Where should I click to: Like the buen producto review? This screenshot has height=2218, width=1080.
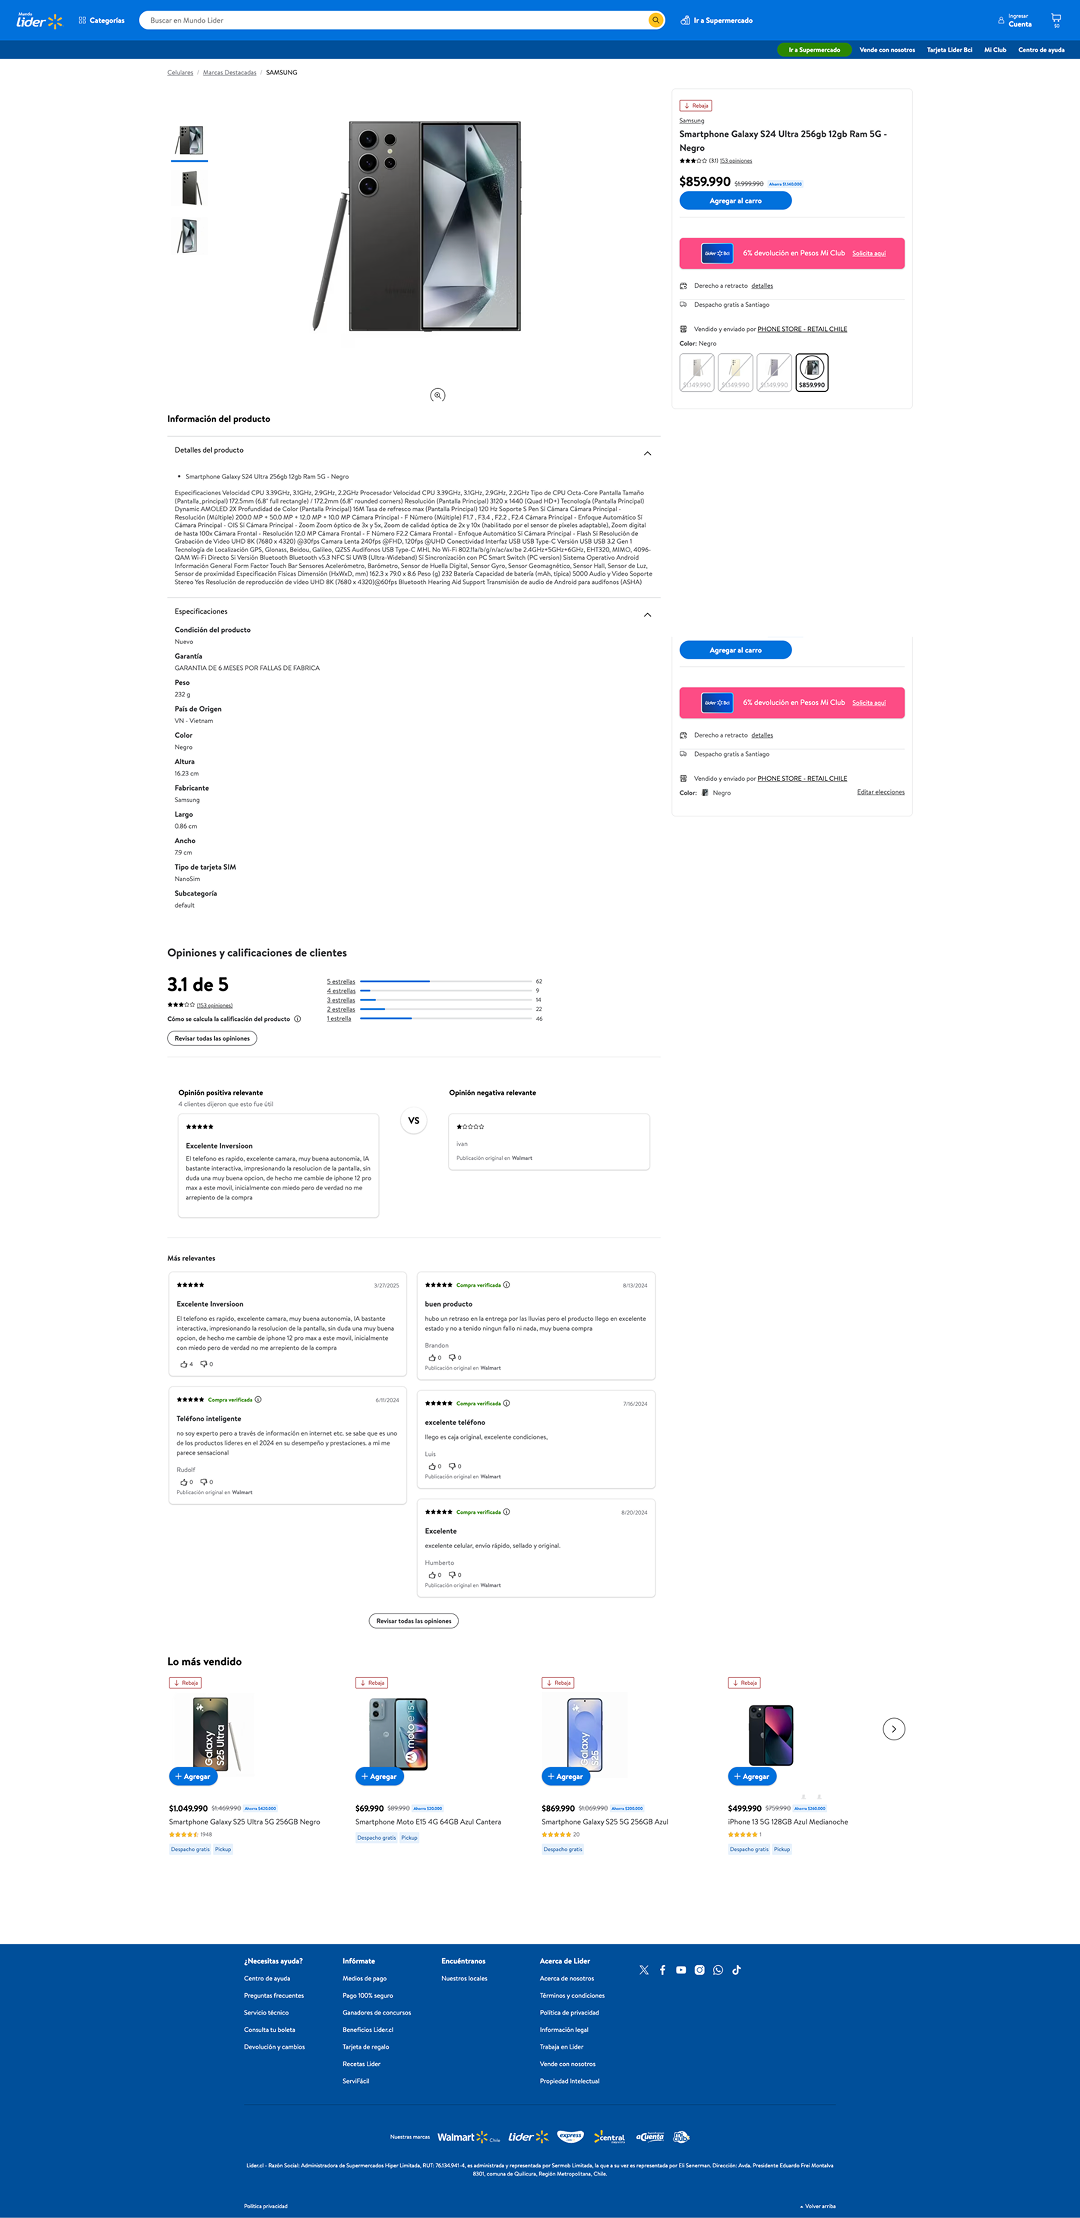(x=434, y=1357)
